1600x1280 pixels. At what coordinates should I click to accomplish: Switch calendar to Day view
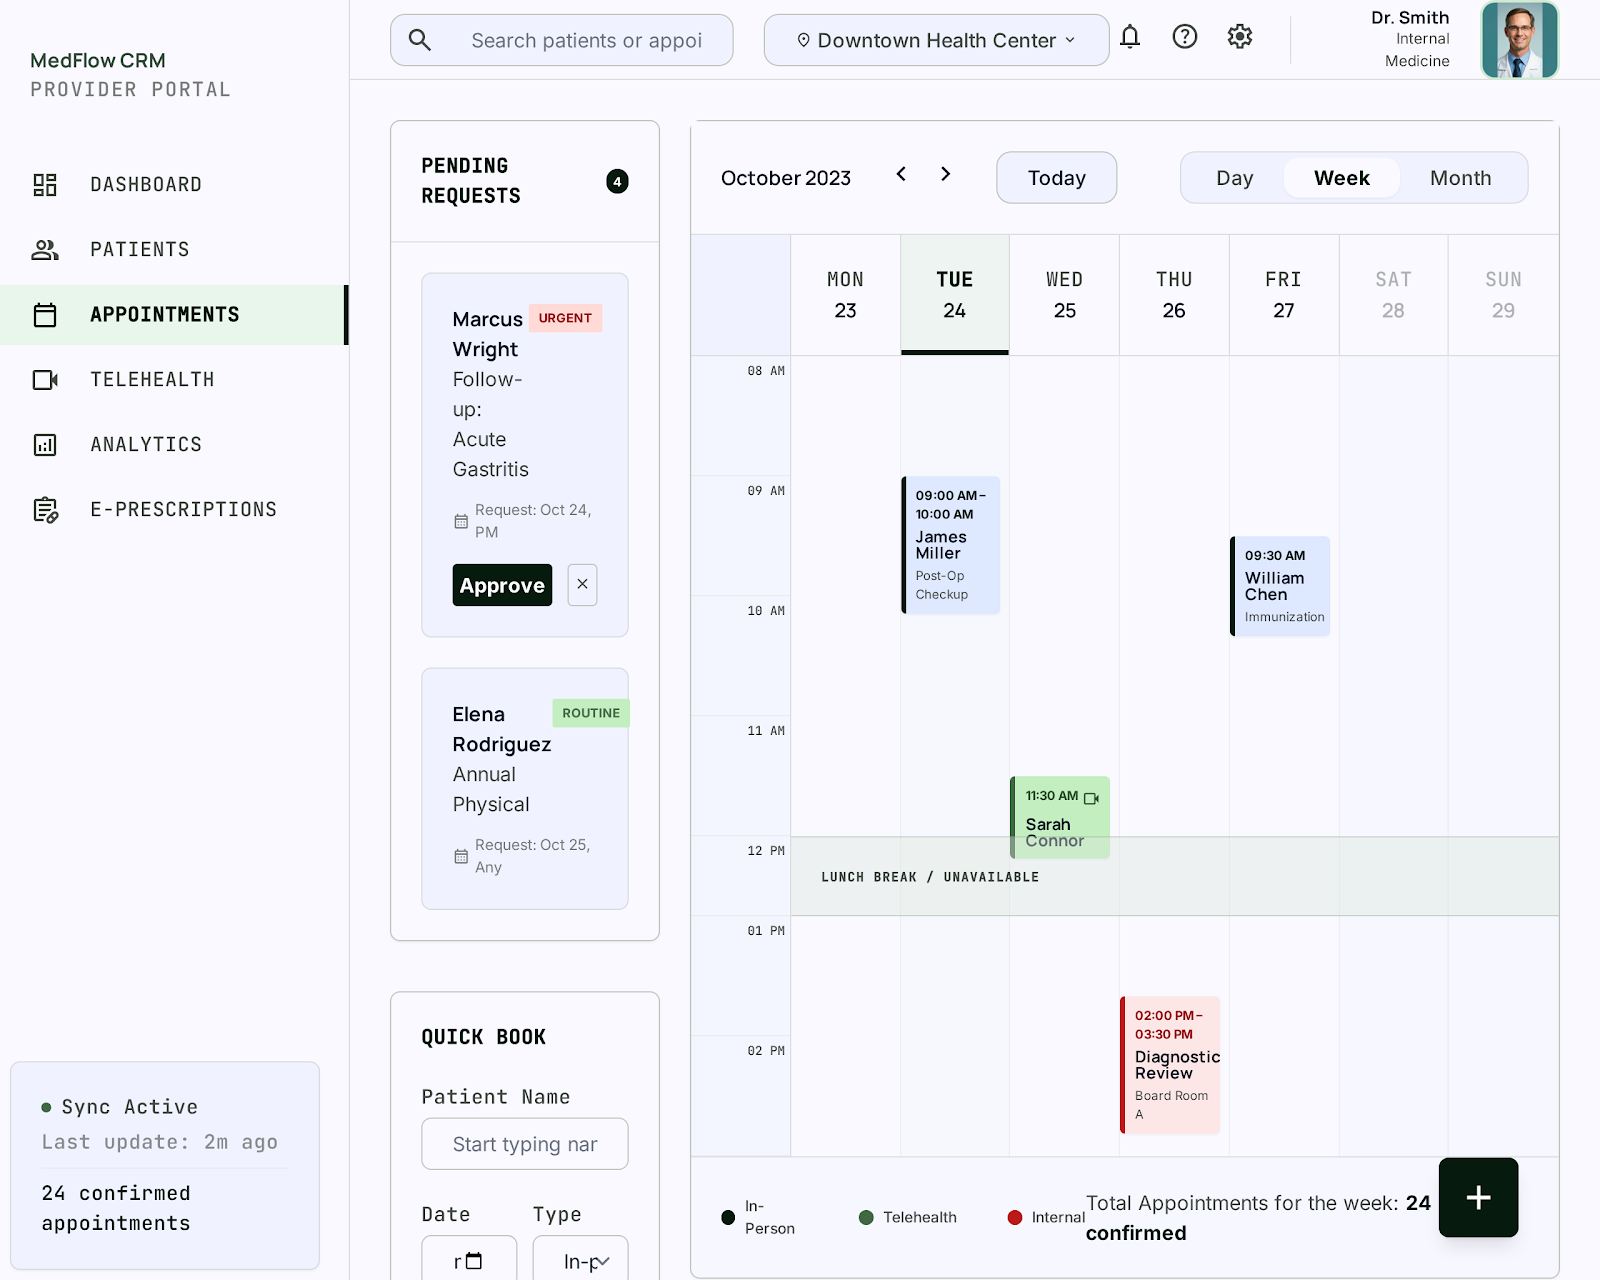pyautogui.click(x=1234, y=178)
